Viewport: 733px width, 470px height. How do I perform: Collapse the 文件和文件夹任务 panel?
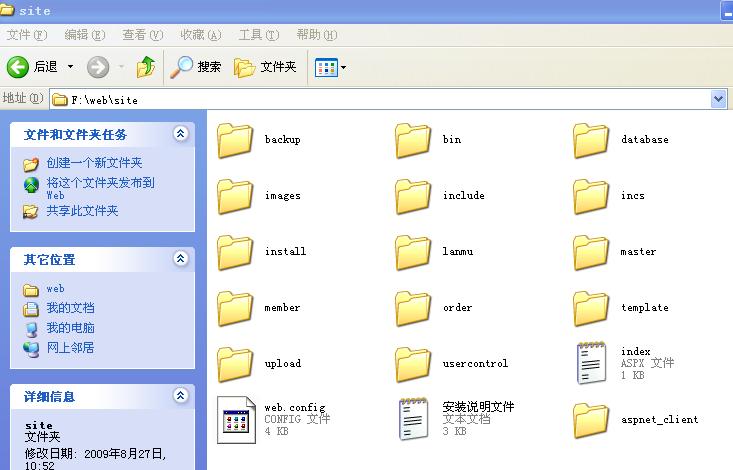(180, 134)
